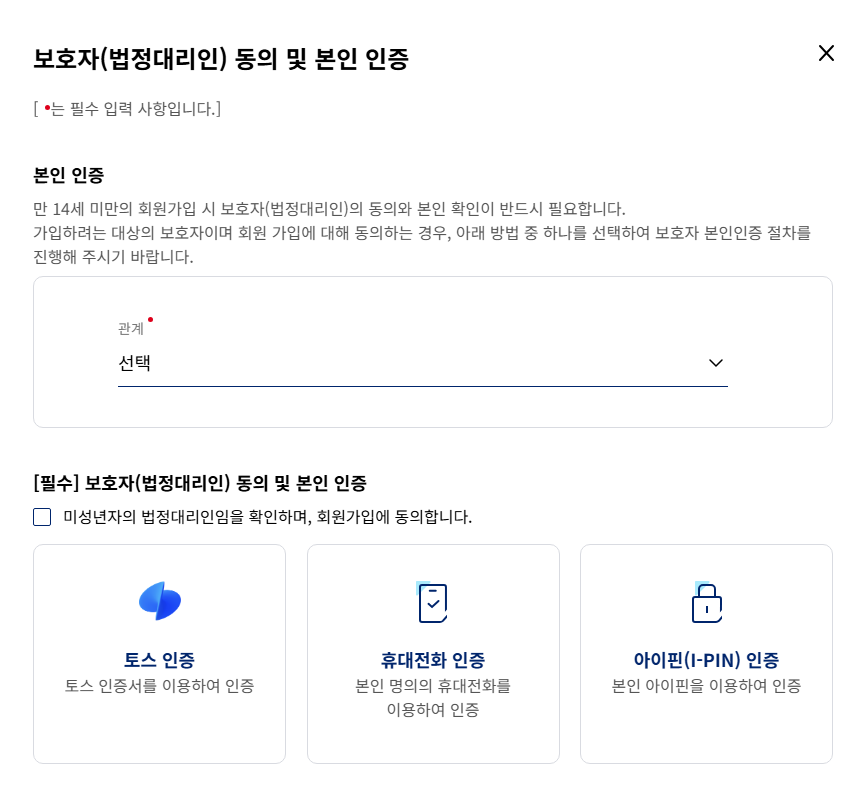Viewport: 867px width, 796px height.
Task: Select the 휴대전화 인증 verification card
Action: (432, 653)
